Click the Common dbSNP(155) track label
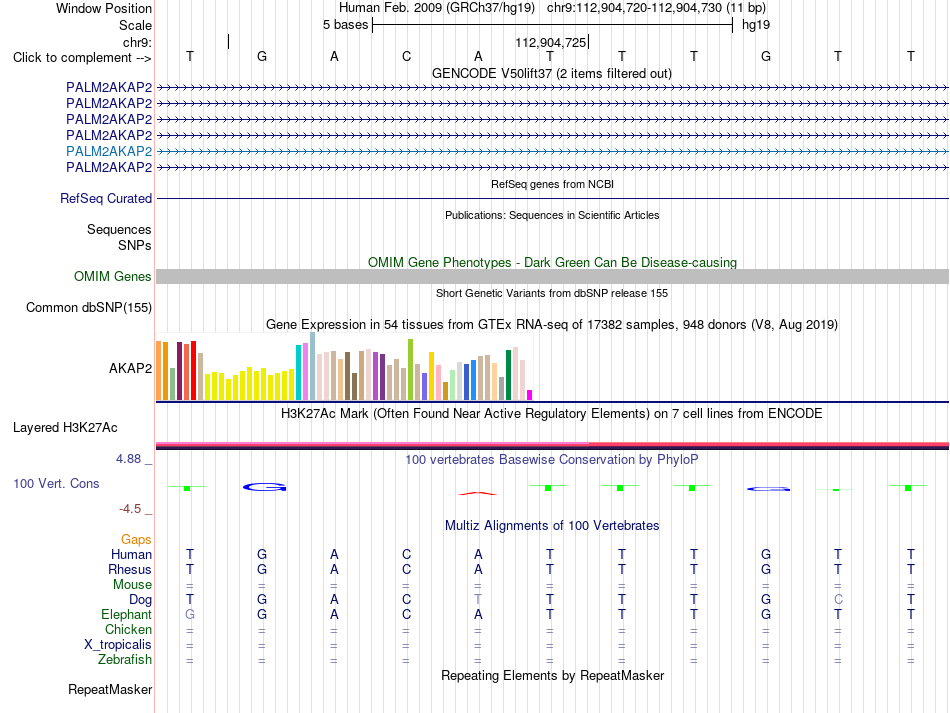The width and height of the screenshot is (950, 713). tap(89, 308)
